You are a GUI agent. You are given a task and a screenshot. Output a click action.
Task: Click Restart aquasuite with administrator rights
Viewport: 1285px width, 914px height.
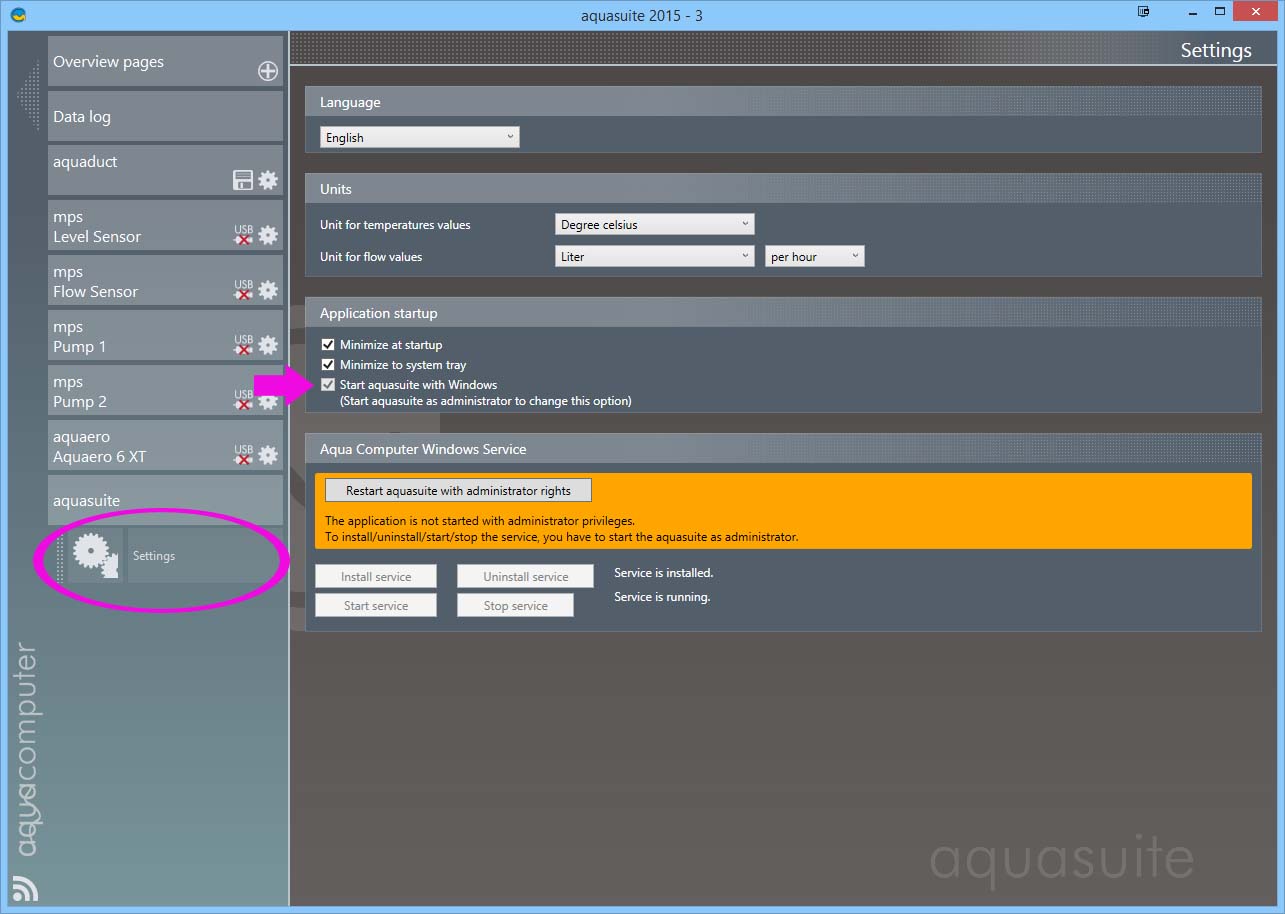458,490
